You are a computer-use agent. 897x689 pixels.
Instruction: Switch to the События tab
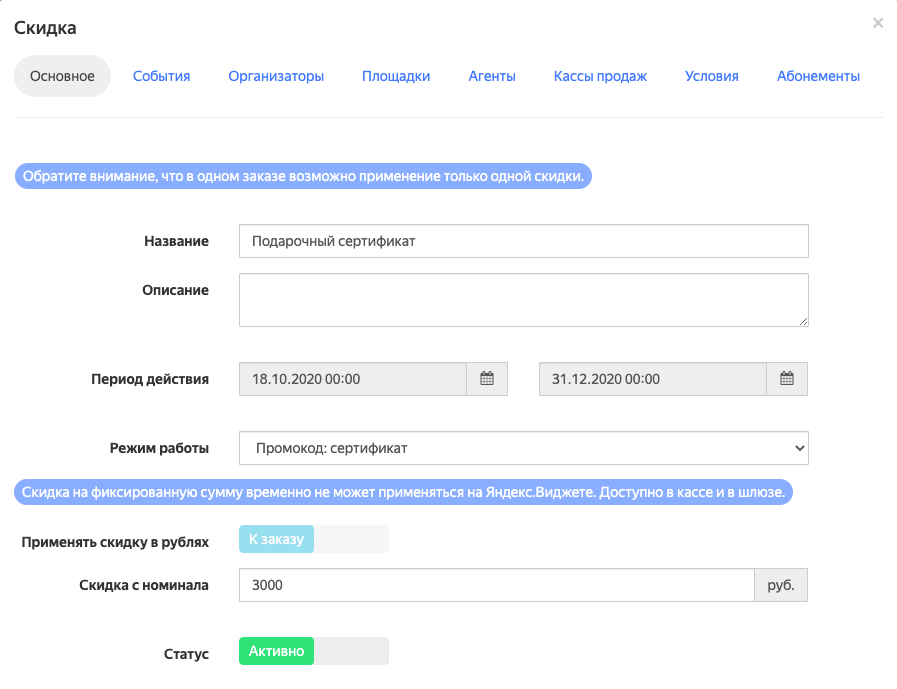pos(161,76)
